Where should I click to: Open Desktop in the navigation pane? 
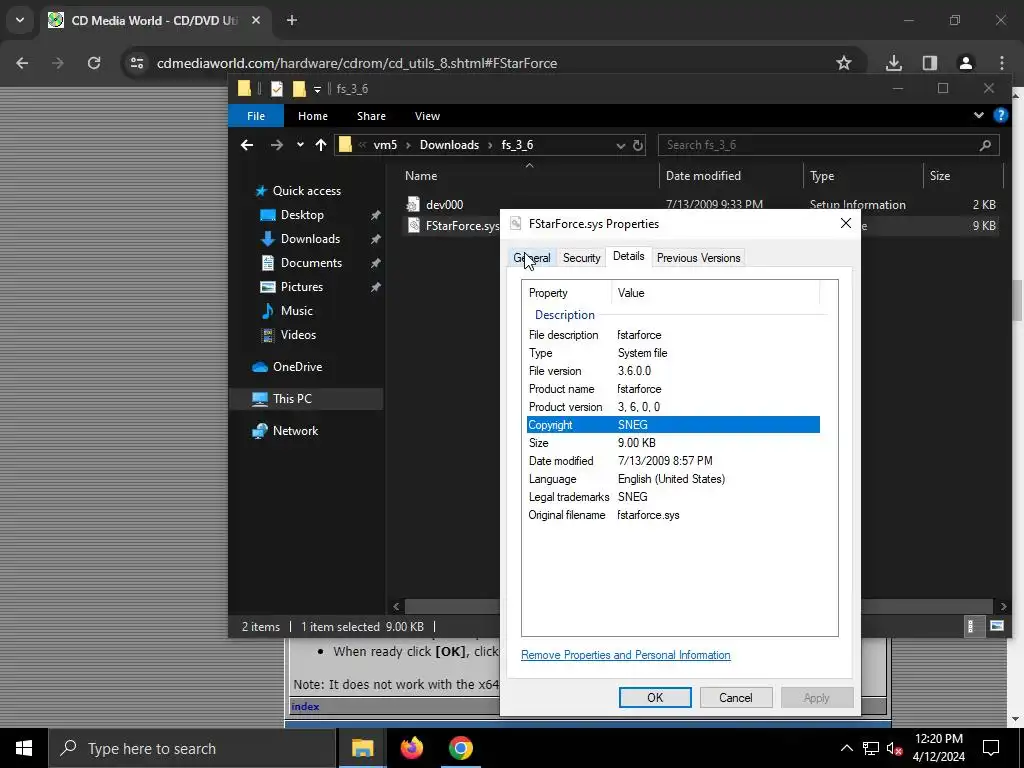tap(302, 215)
